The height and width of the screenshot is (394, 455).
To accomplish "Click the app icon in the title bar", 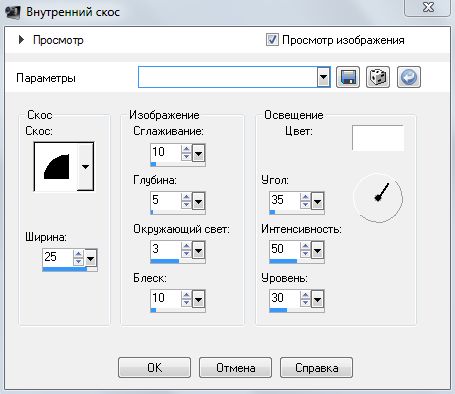I will point(13,12).
